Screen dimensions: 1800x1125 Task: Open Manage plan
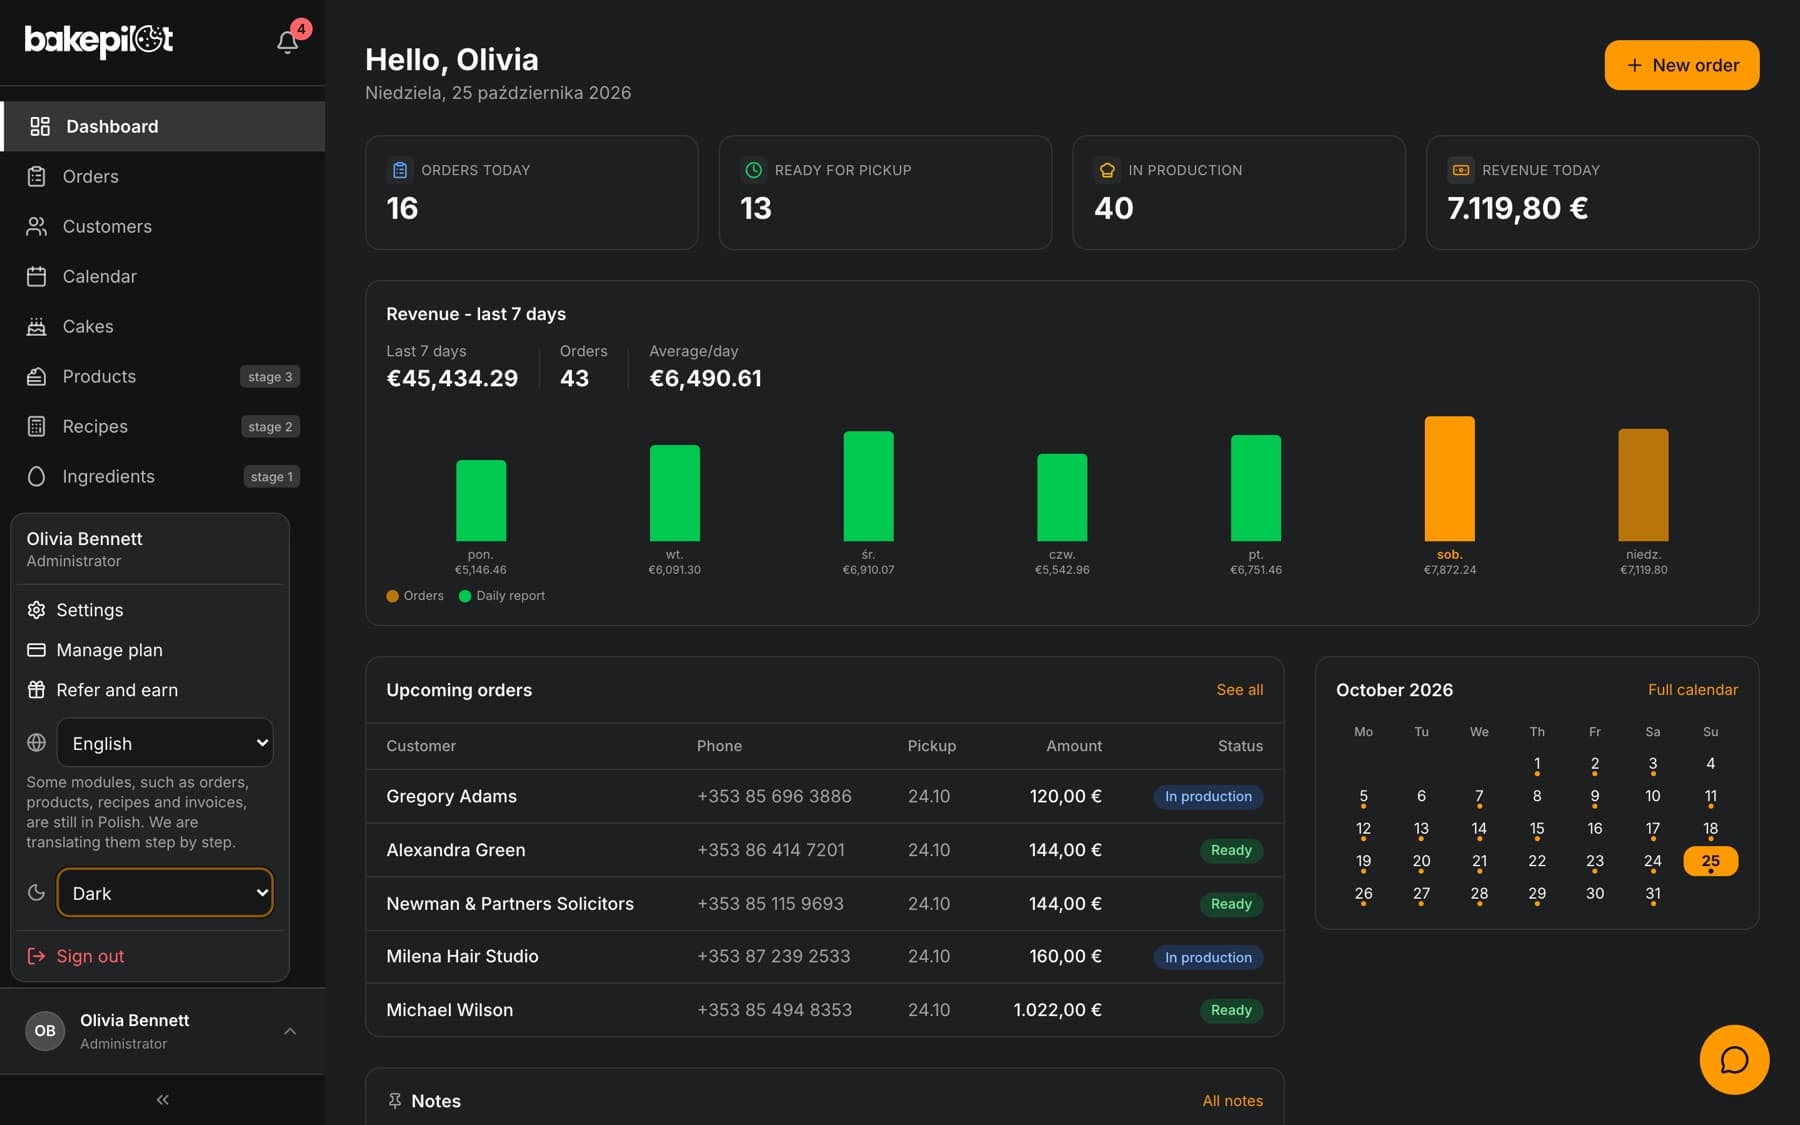[x=150, y=650]
